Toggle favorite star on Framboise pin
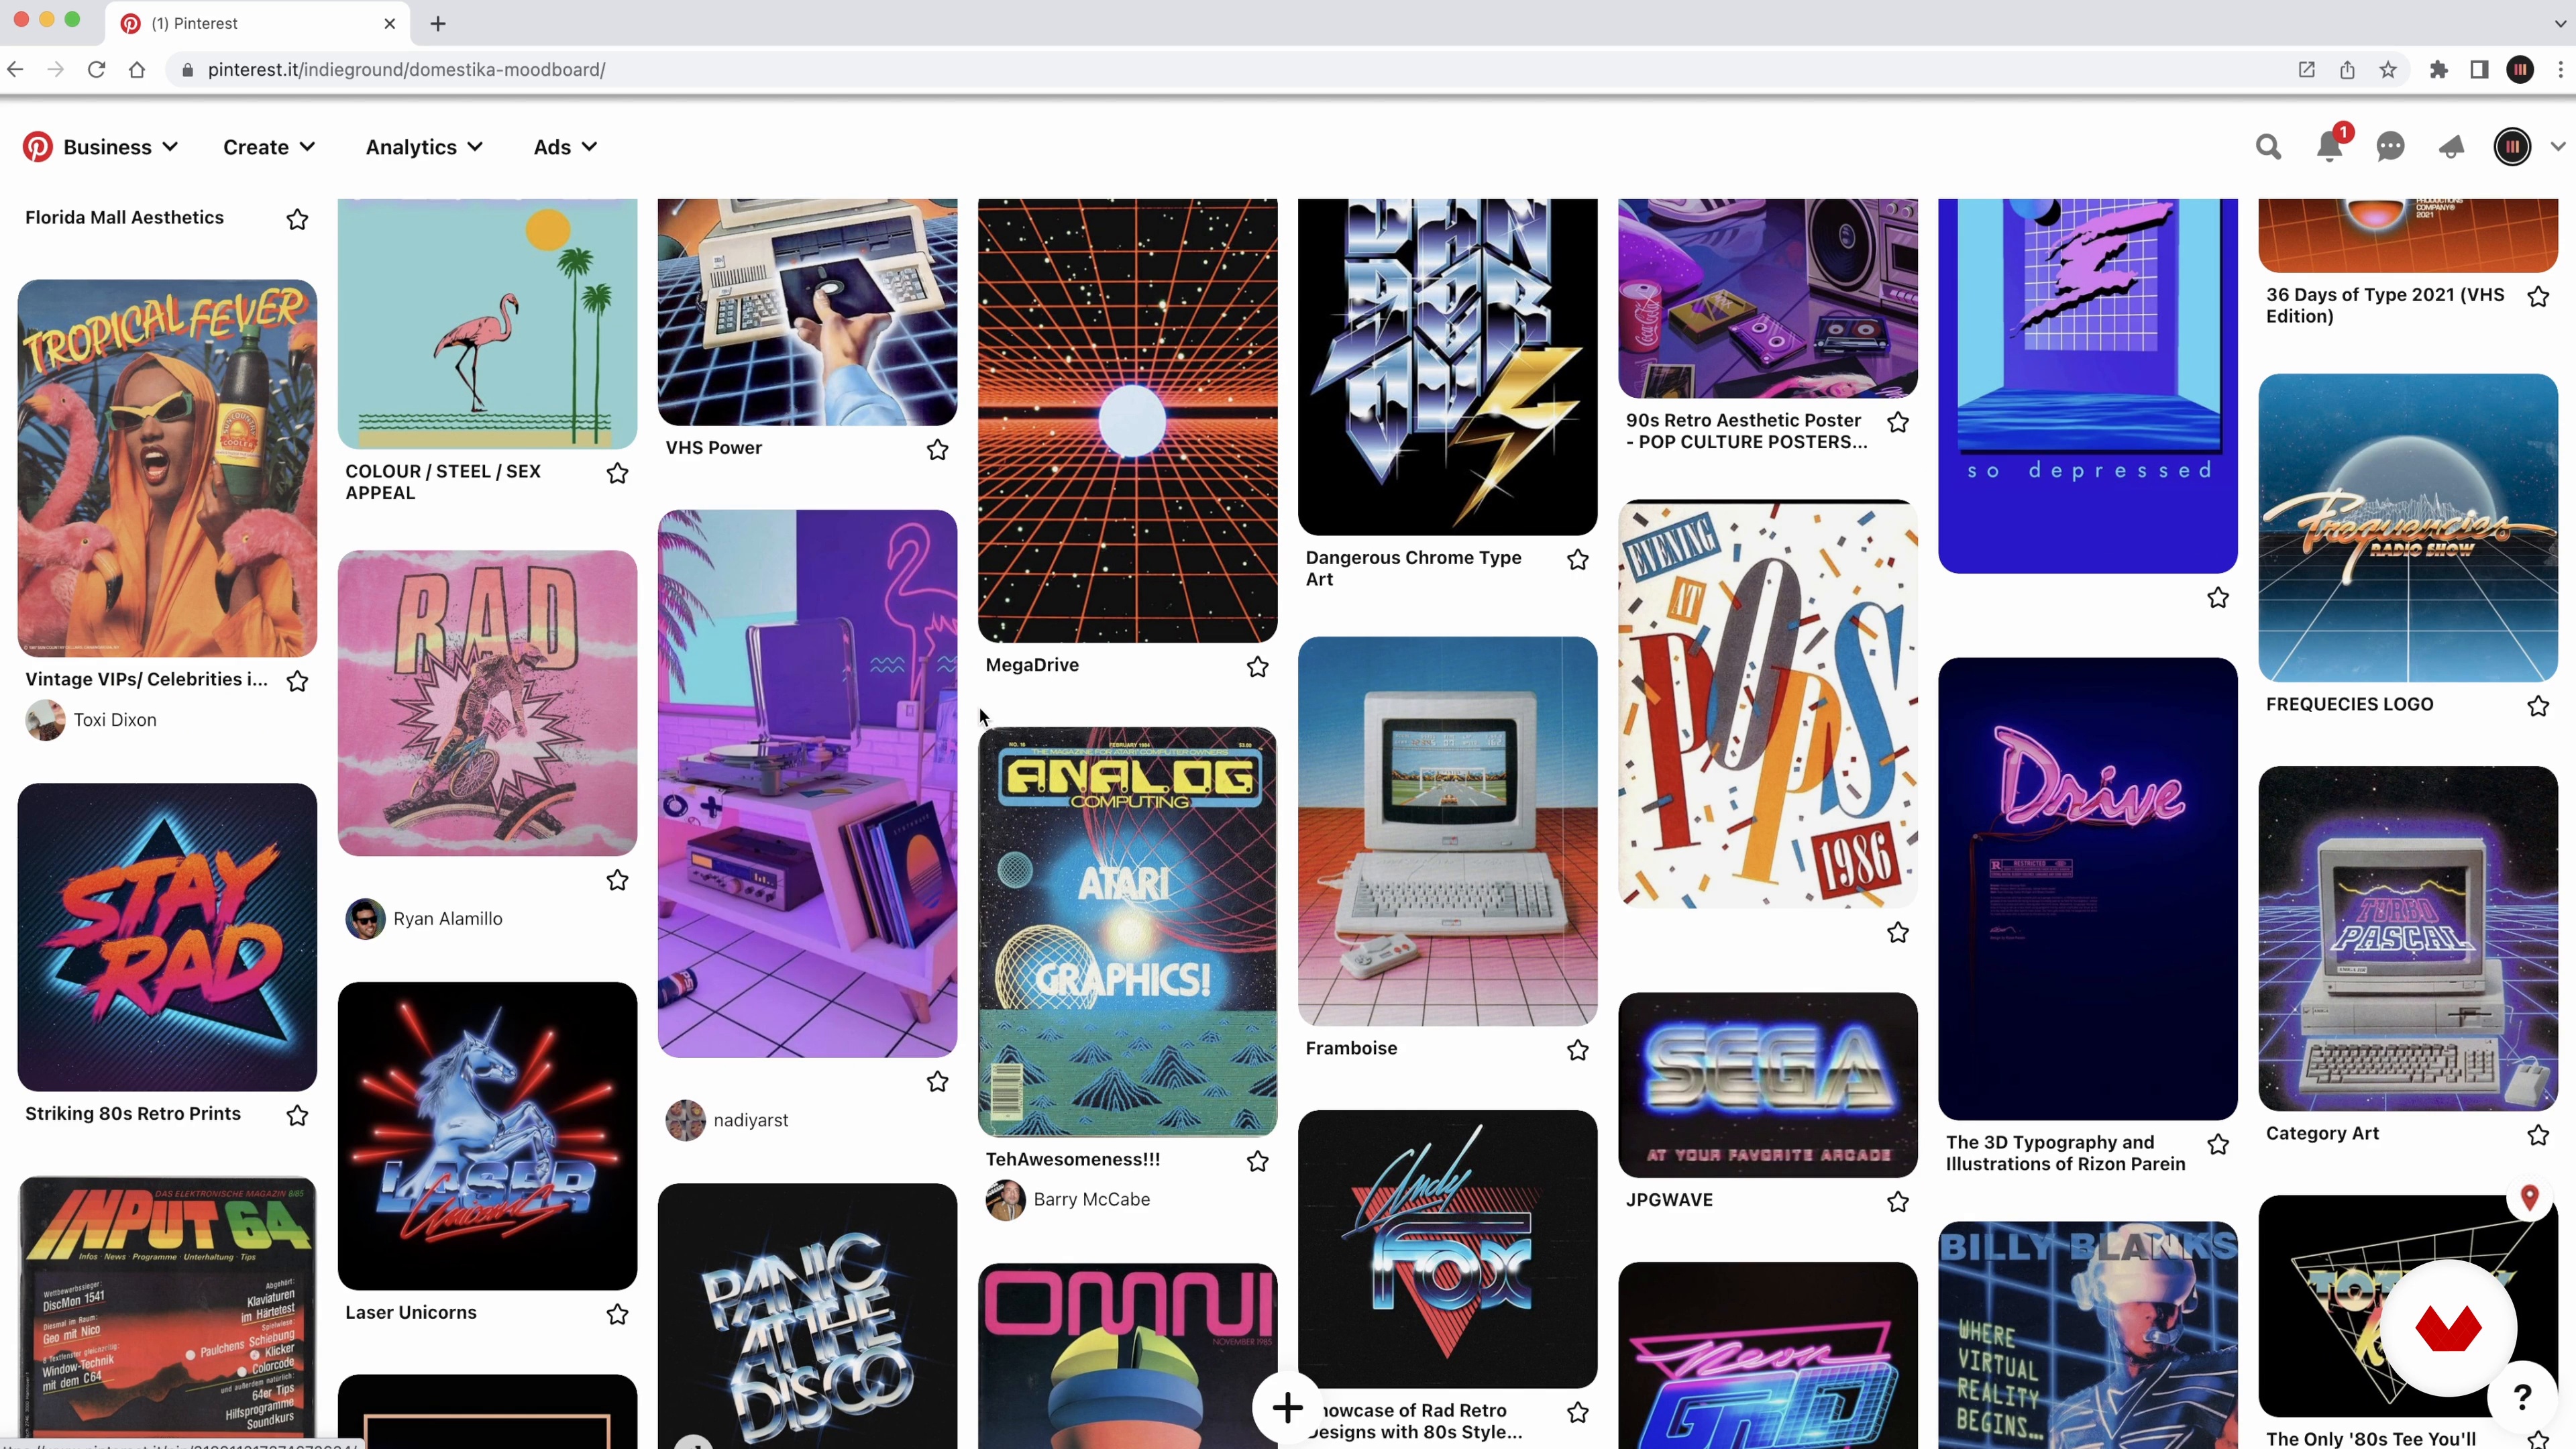The height and width of the screenshot is (1449, 2576). (x=1577, y=1049)
